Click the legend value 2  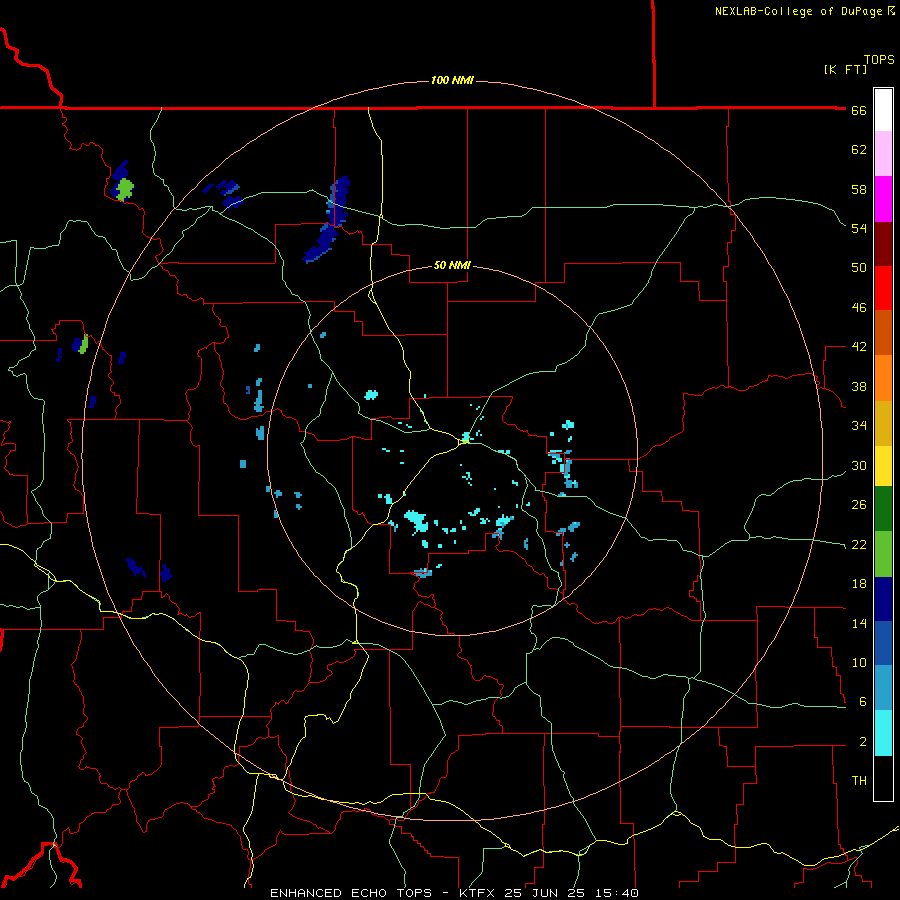863,742
